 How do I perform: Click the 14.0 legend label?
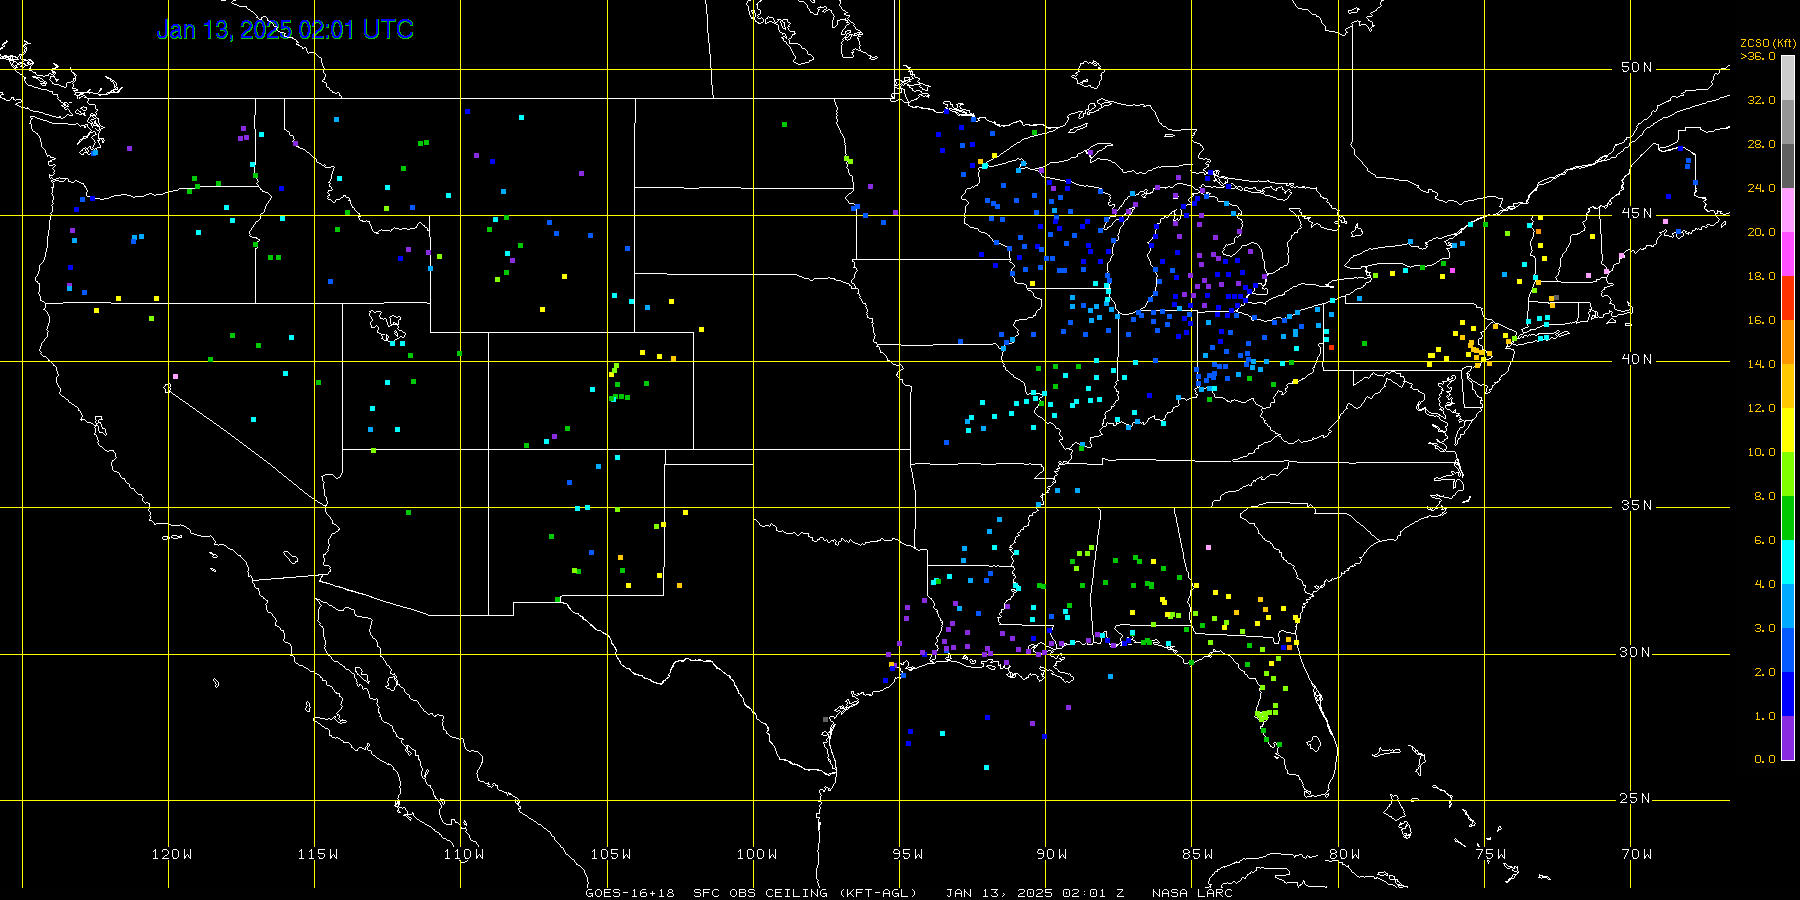[1761, 364]
